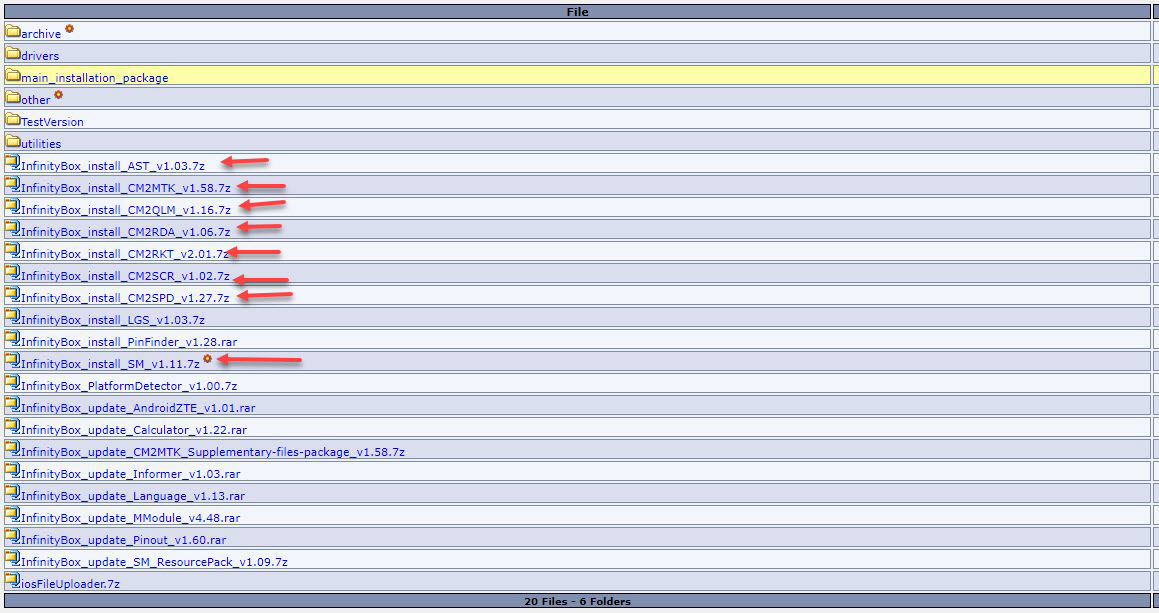This screenshot has height=613, width=1159.
Task: Click file icon beside InfinityBox_update_Language_v1.13.rar
Action: [x=13, y=492]
